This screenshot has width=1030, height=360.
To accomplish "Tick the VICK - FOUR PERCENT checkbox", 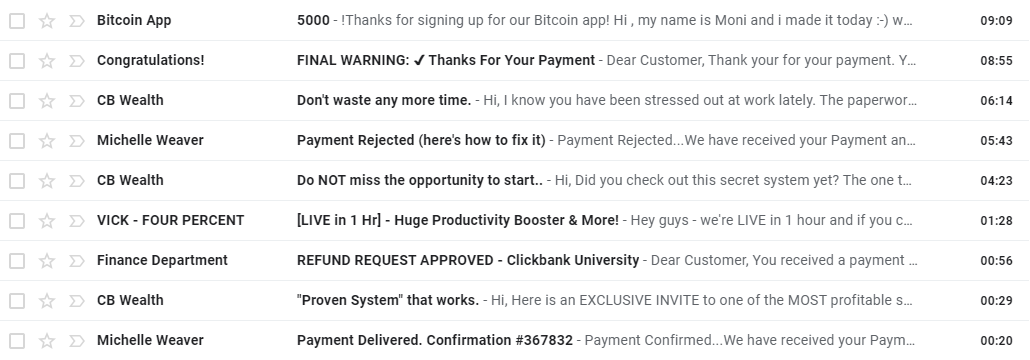I will (17, 221).
